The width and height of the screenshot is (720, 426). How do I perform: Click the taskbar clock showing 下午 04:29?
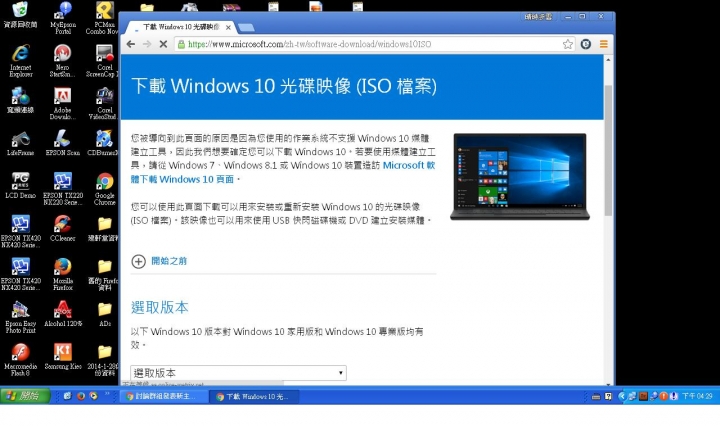pos(697,396)
